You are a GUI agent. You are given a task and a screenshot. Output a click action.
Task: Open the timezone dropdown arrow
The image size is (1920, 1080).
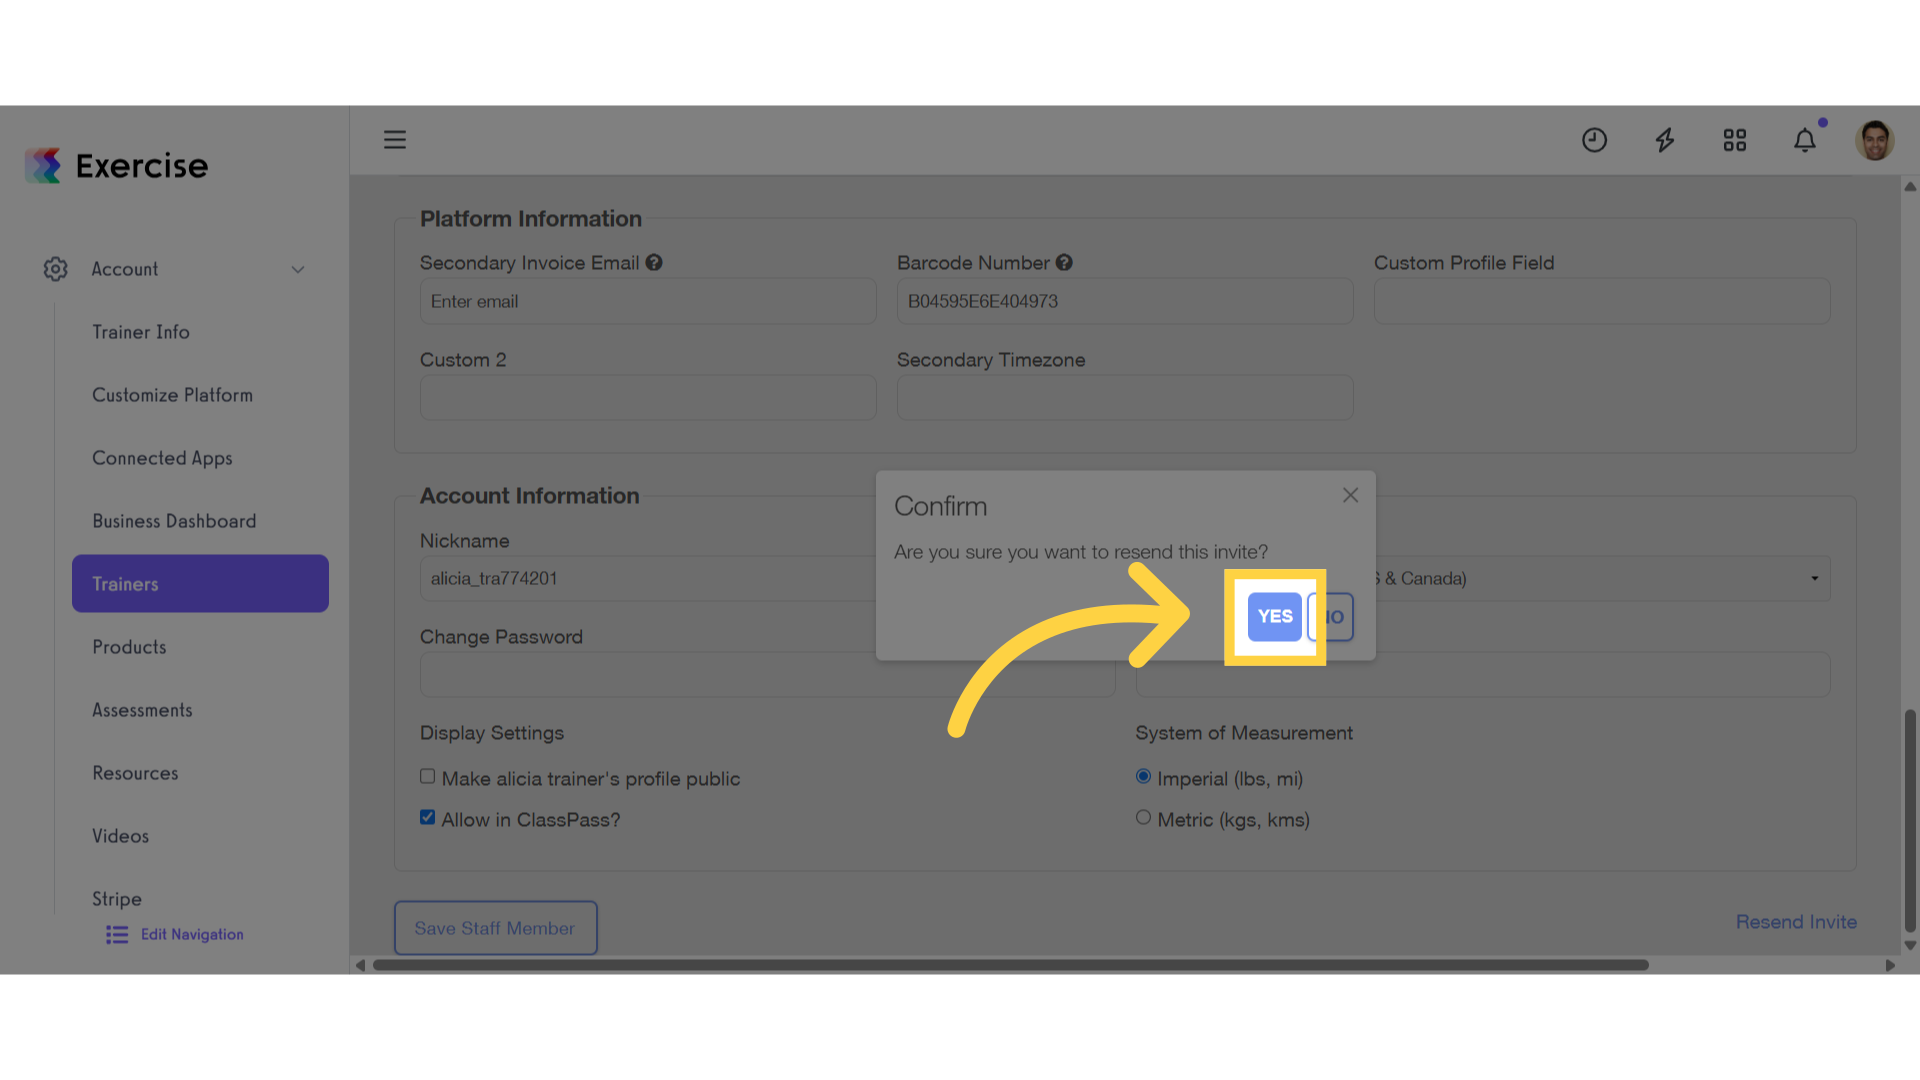pyautogui.click(x=1814, y=578)
